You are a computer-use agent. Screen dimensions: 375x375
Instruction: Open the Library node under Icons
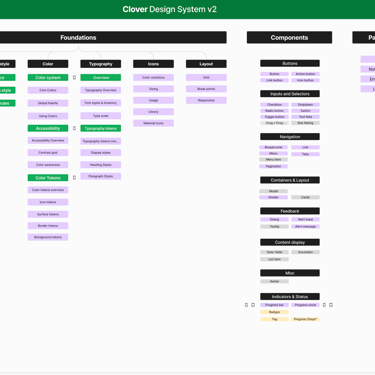click(153, 112)
